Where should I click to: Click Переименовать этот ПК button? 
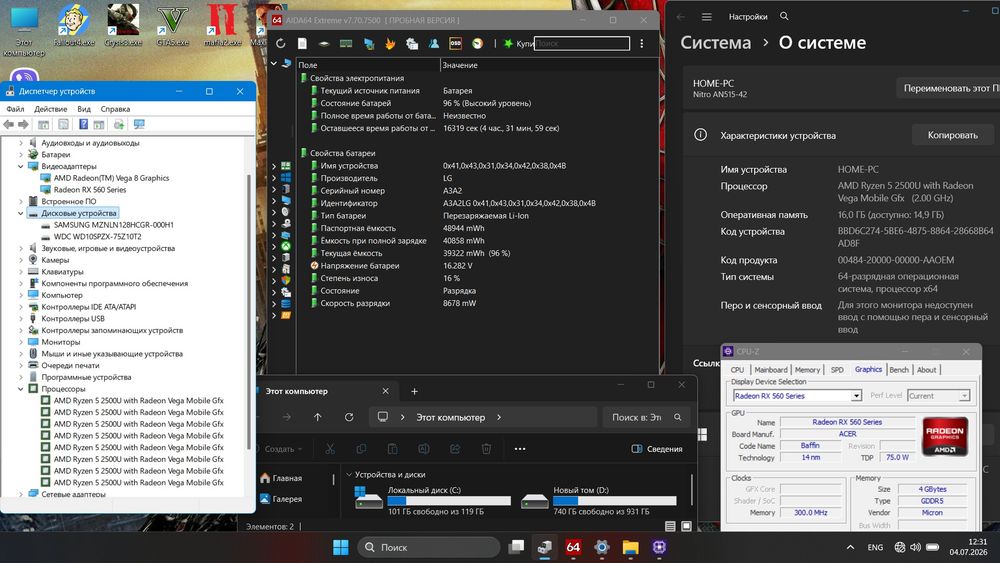pyautogui.click(x=949, y=88)
